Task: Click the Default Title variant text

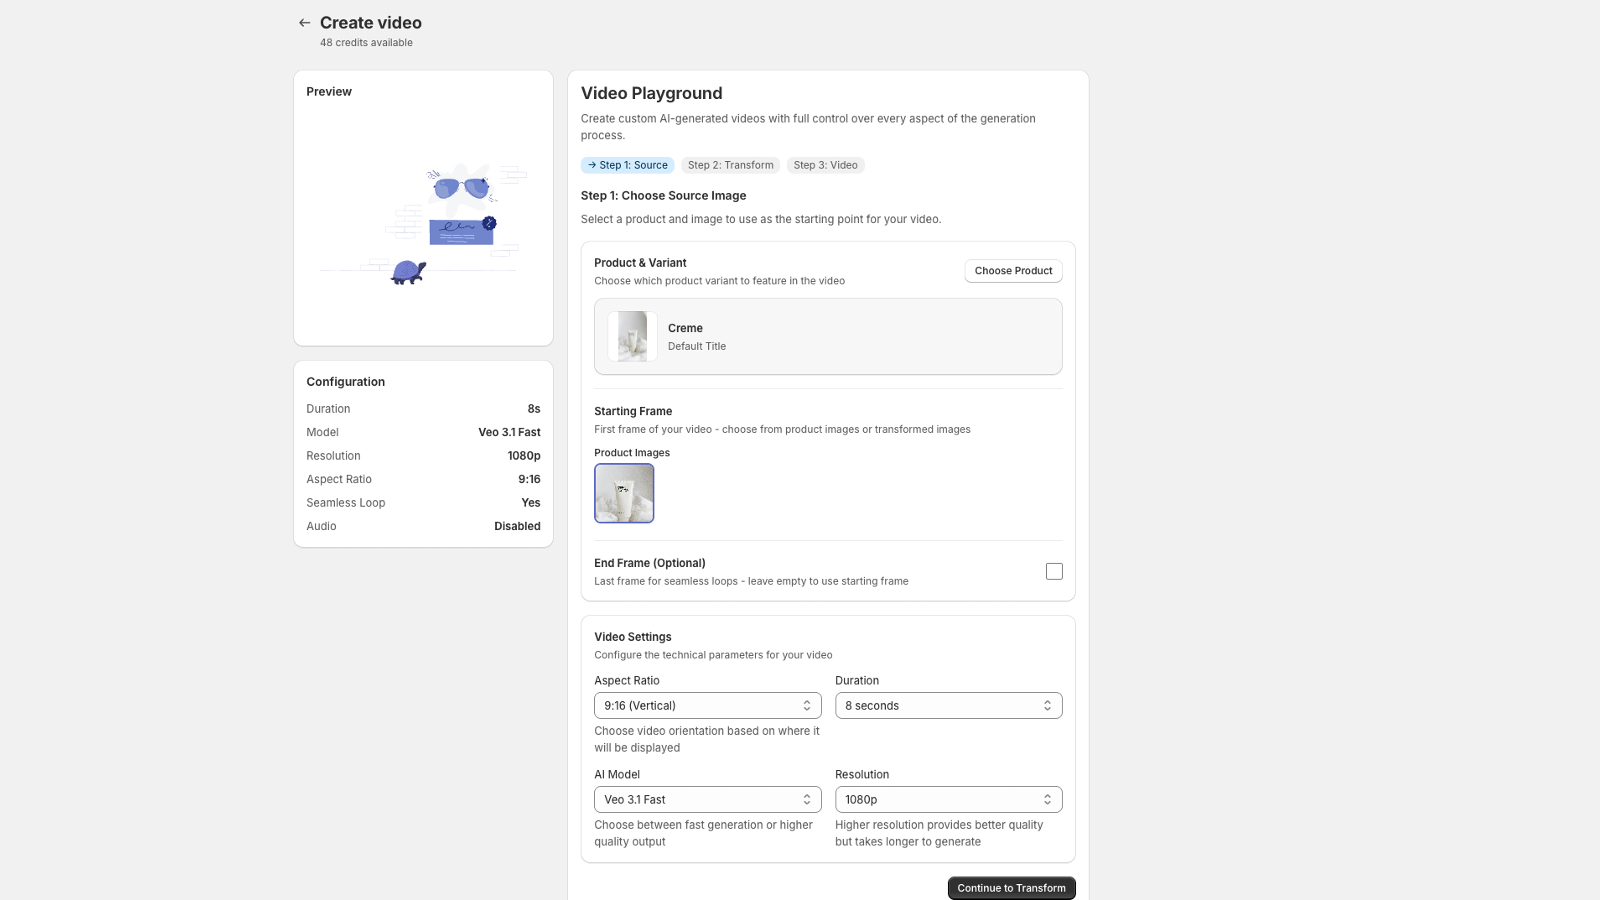Action: coord(697,347)
